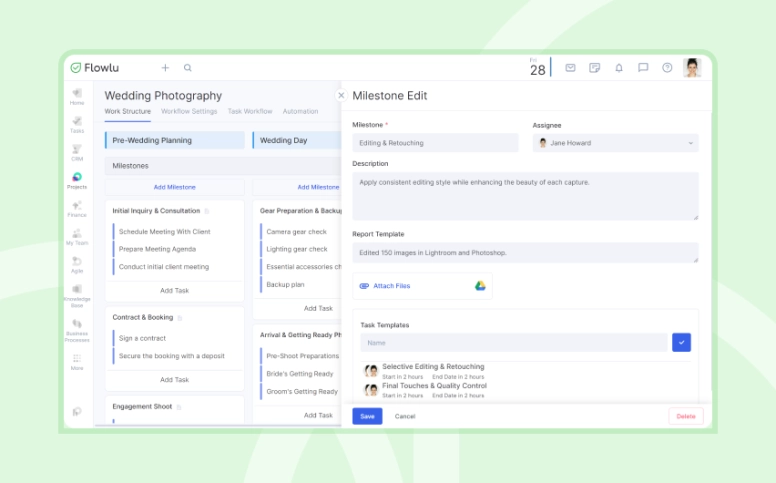Switch to the Workflow Settings tab
This screenshot has width=776, height=483.
[x=189, y=111]
